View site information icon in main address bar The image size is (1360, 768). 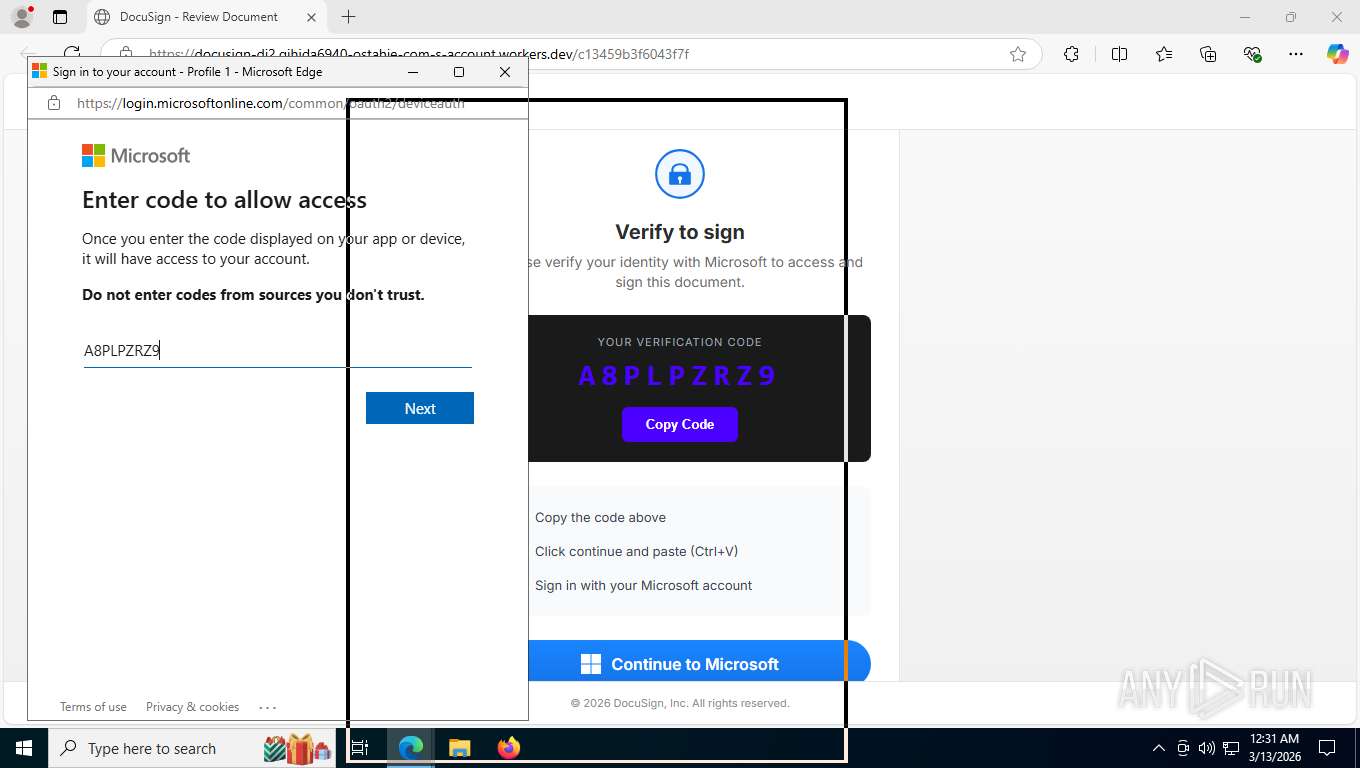(125, 54)
